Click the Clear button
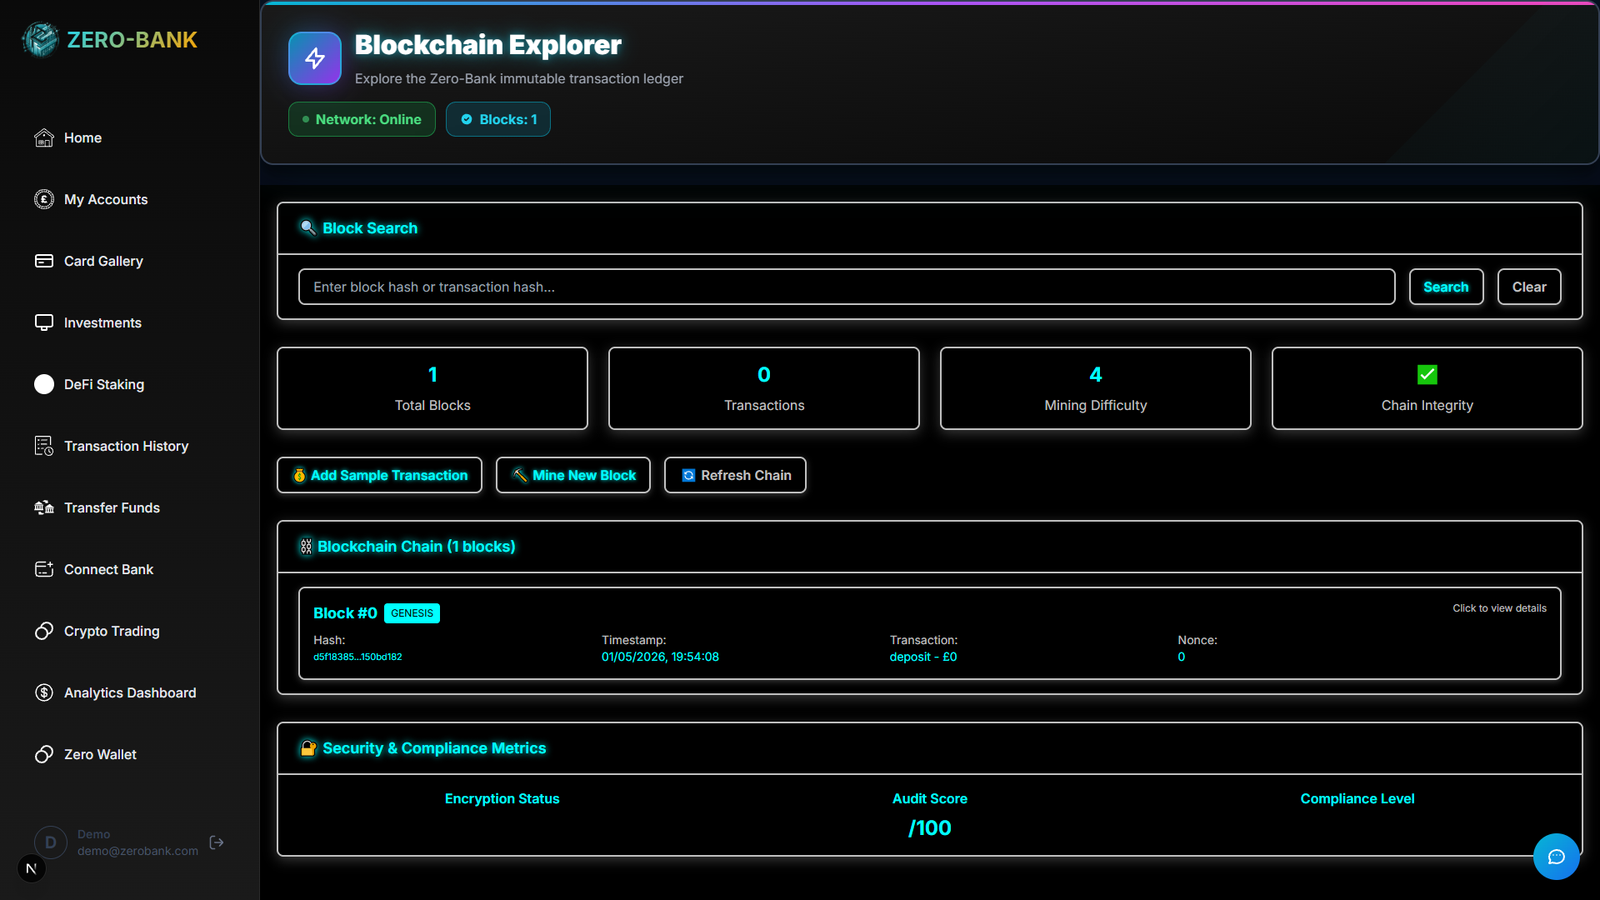Viewport: 1600px width, 900px height. click(x=1529, y=287)
